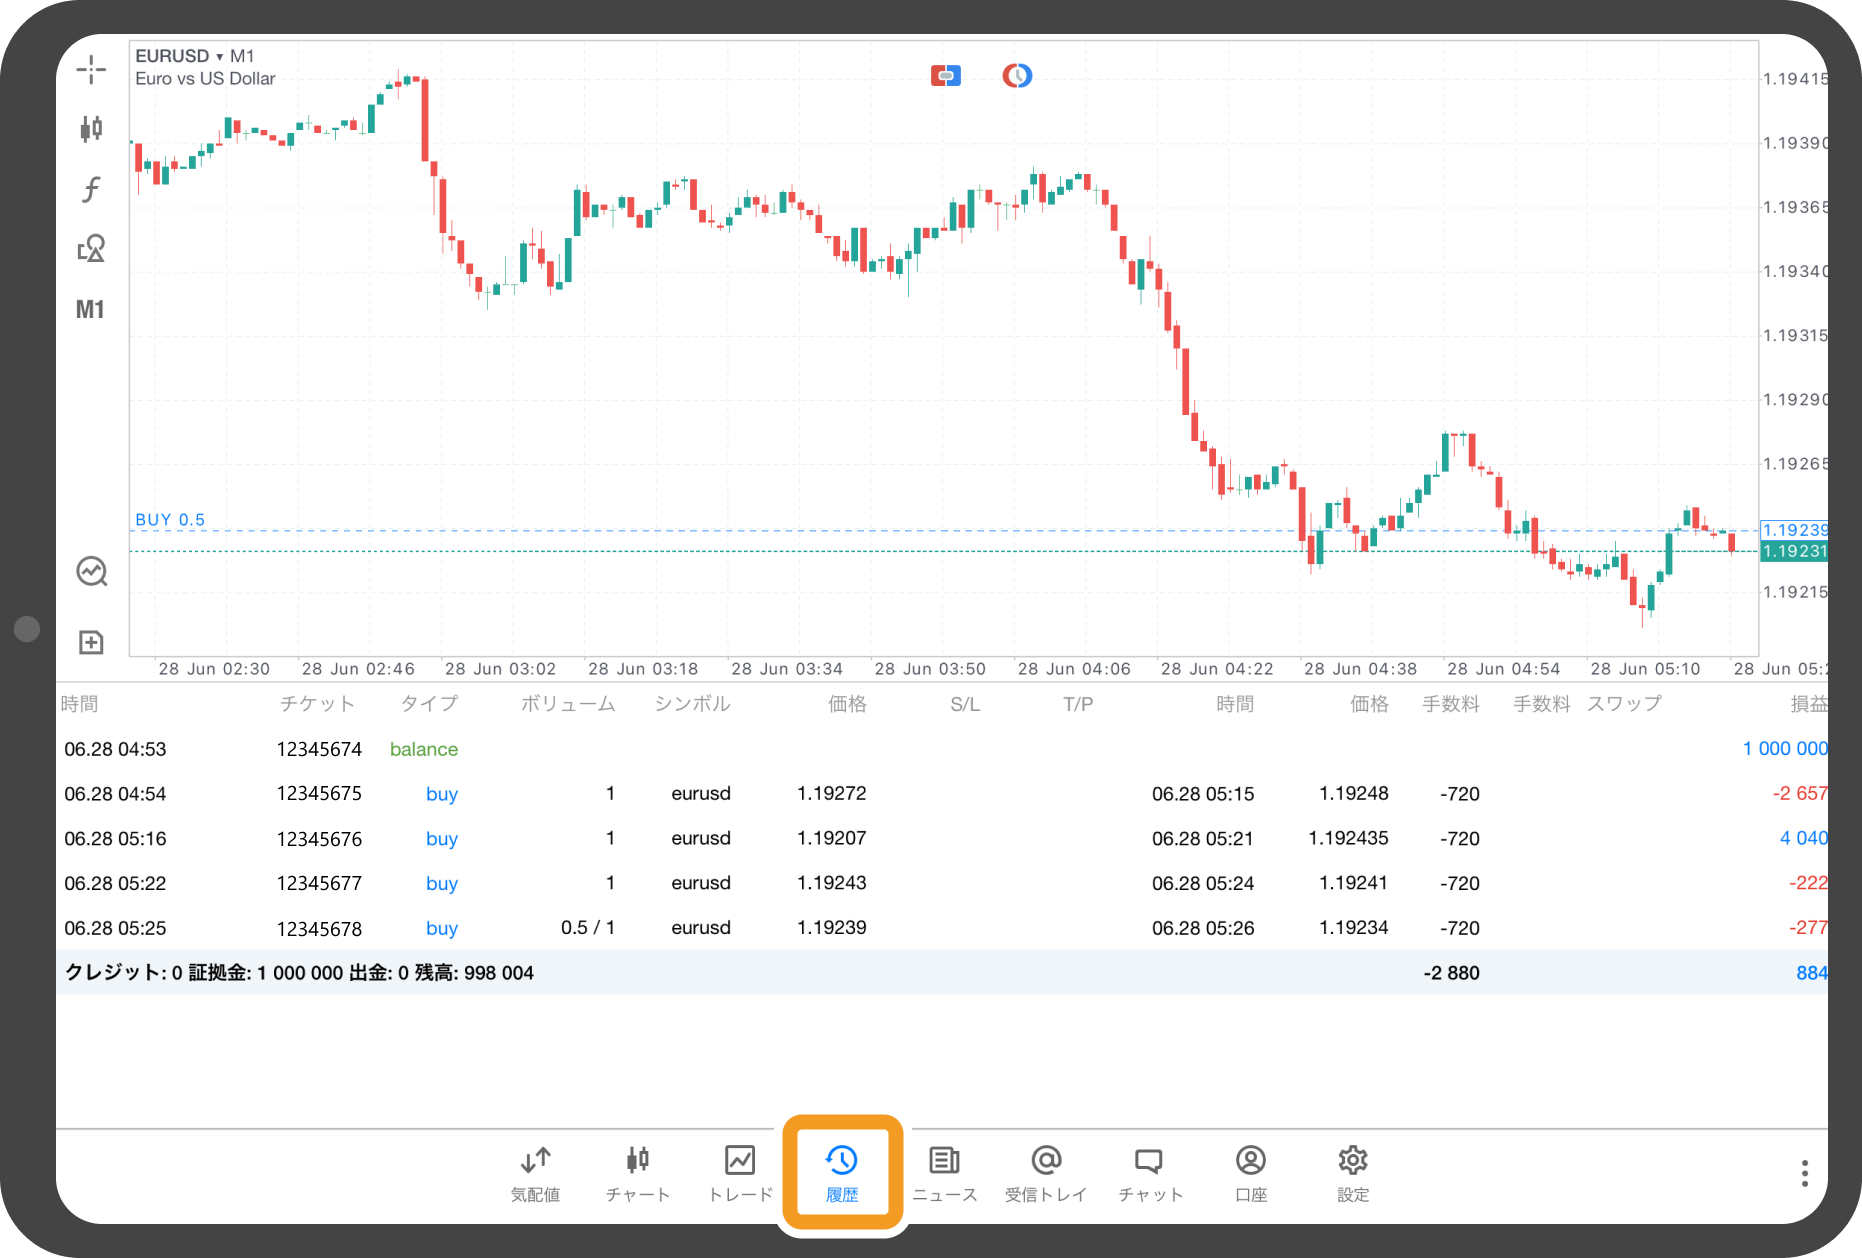Click the M1 timeframe button in sidebar
This screenshot has width=1862, height=1258.
(x=91, y=310)
